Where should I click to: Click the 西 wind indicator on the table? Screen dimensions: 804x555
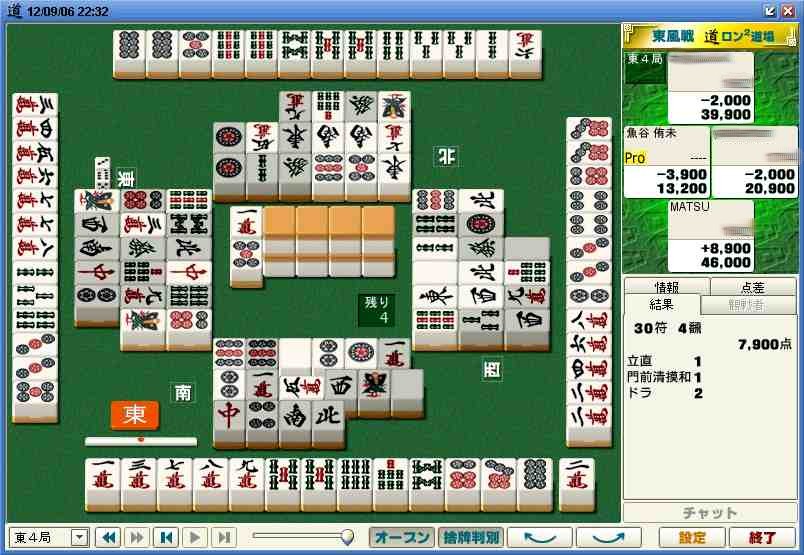tap(492, 370)
